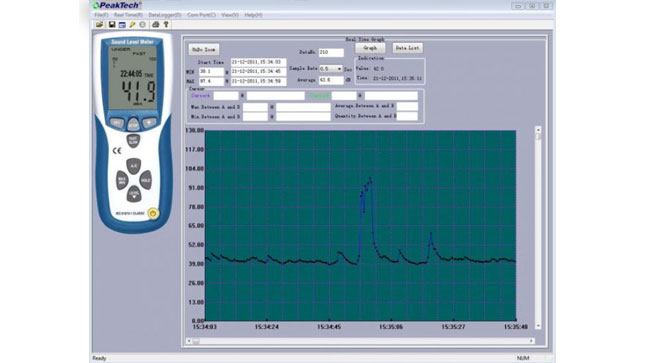
Task: Click the floppy disk Save toolbar icon
Action: coord(112,25)
